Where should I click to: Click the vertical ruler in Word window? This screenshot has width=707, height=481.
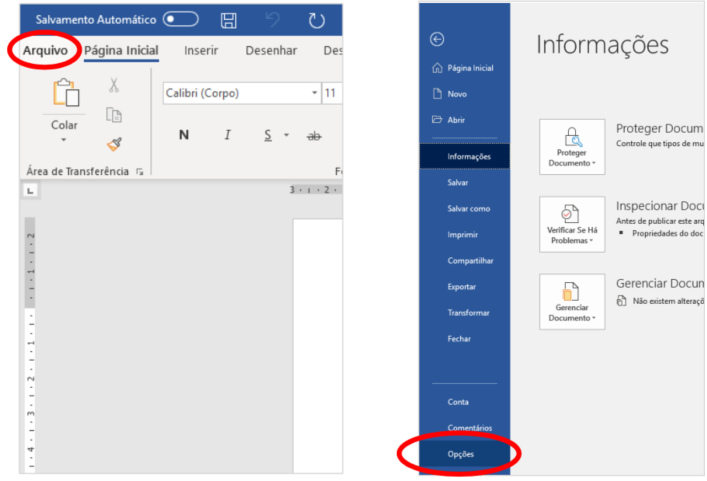(x=31, y=345)
